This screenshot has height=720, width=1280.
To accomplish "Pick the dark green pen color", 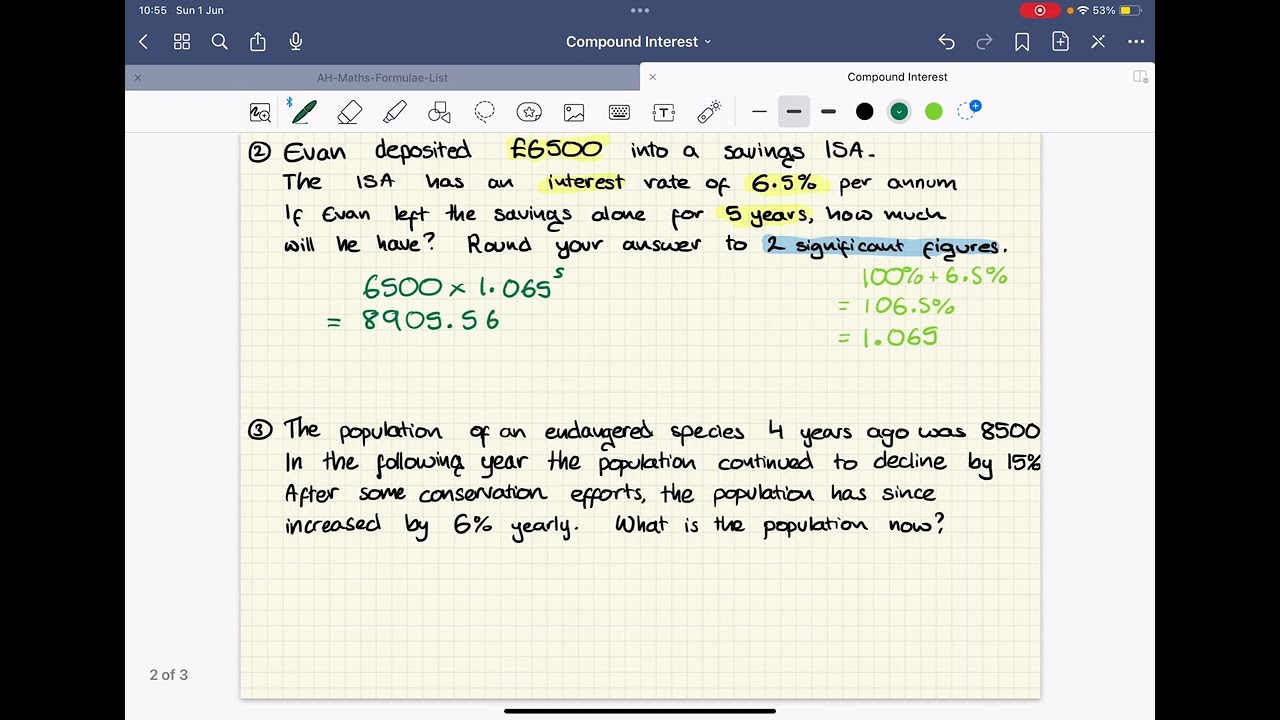I will point(899,112).
